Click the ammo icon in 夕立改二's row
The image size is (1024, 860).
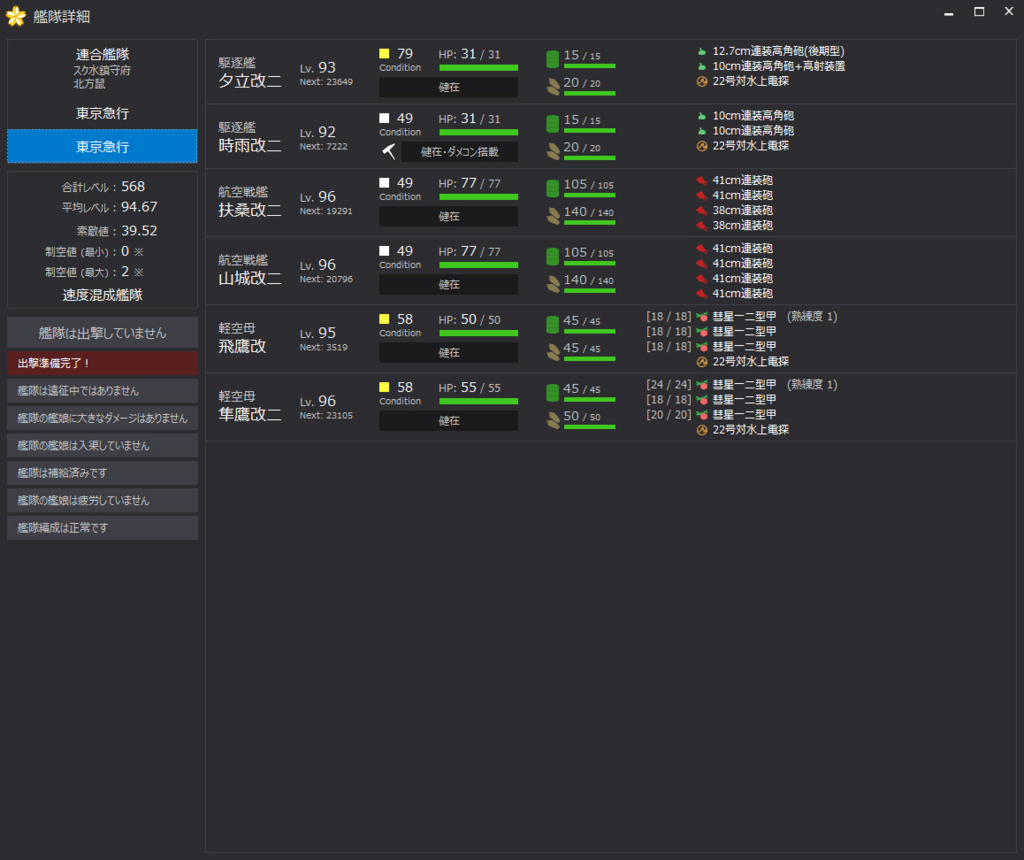pos(553,86)
